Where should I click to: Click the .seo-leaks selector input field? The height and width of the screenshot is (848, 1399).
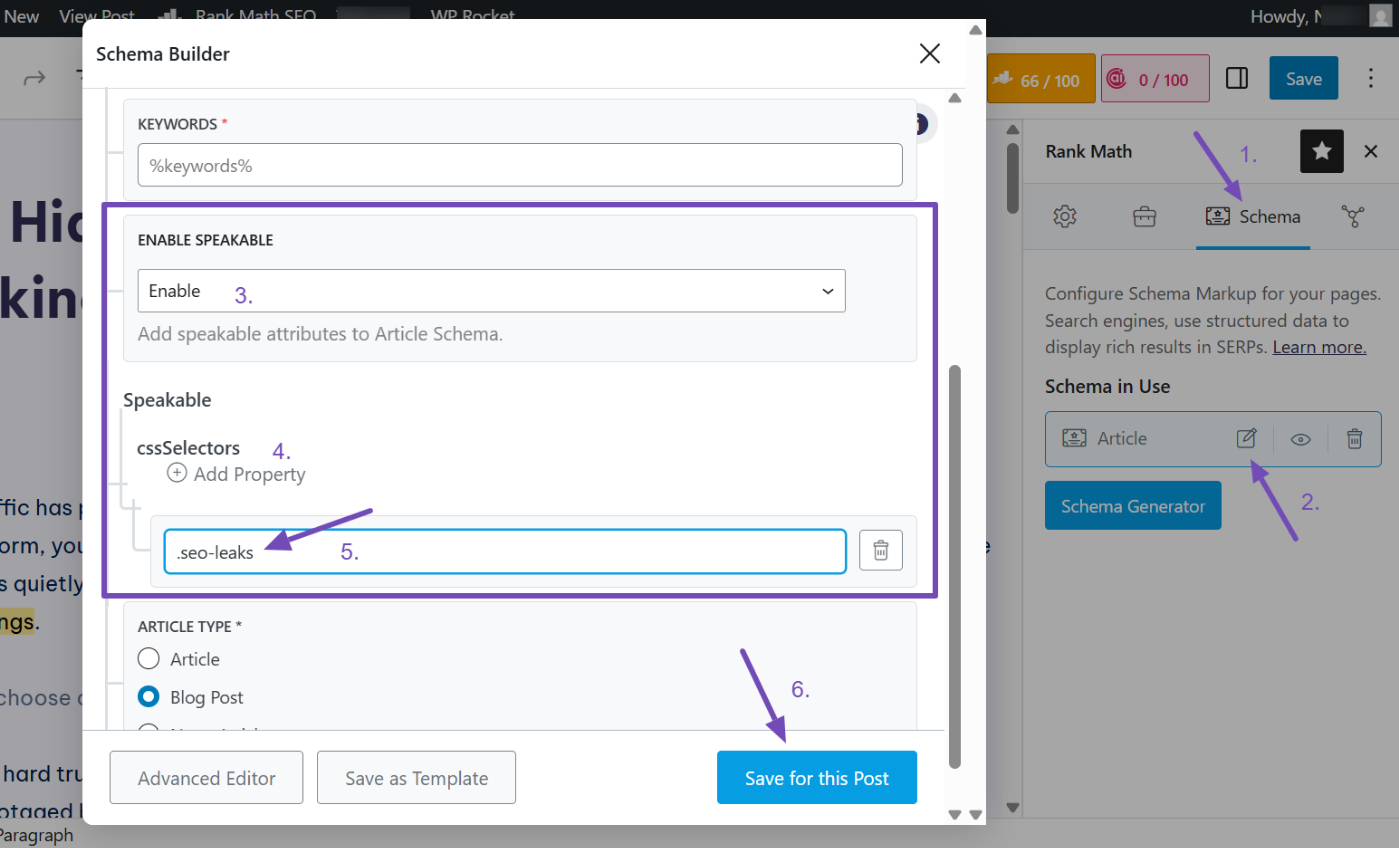[505, 551]
